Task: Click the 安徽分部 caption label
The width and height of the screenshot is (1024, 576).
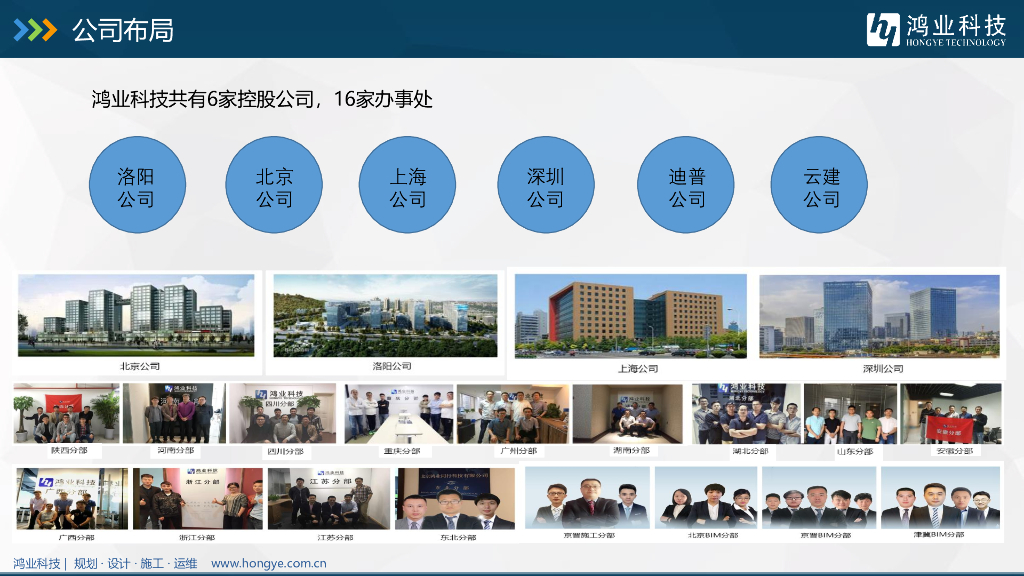Action: [955, 451]
